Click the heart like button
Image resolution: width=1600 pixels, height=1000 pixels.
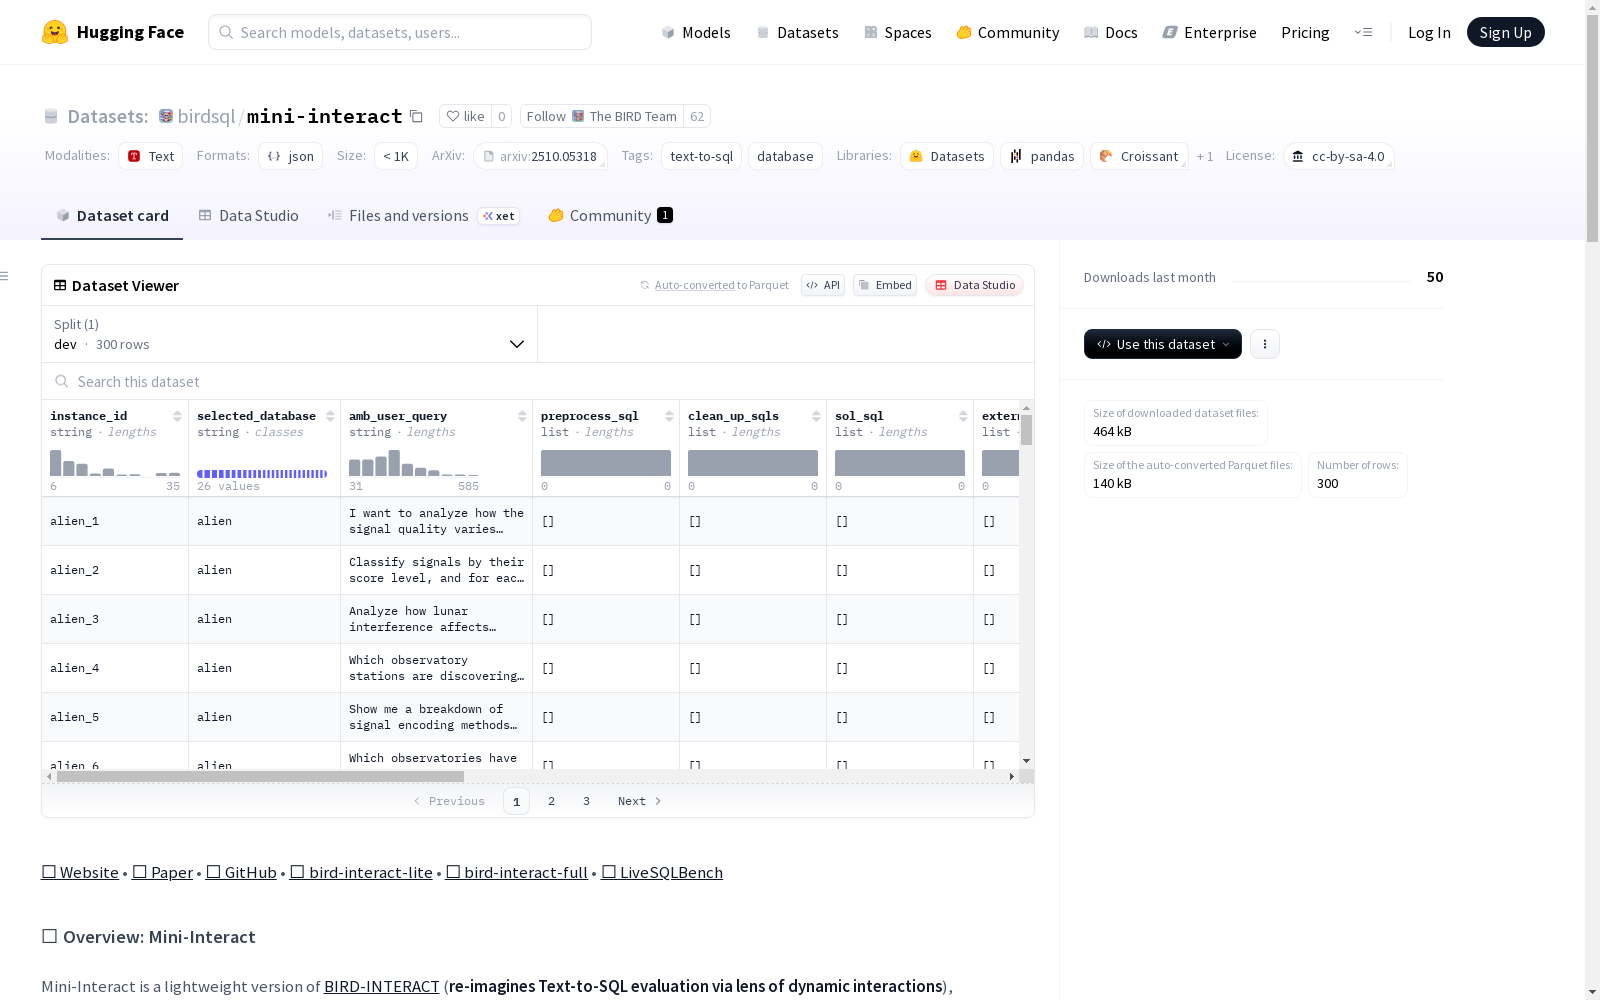tap(465, 116)
